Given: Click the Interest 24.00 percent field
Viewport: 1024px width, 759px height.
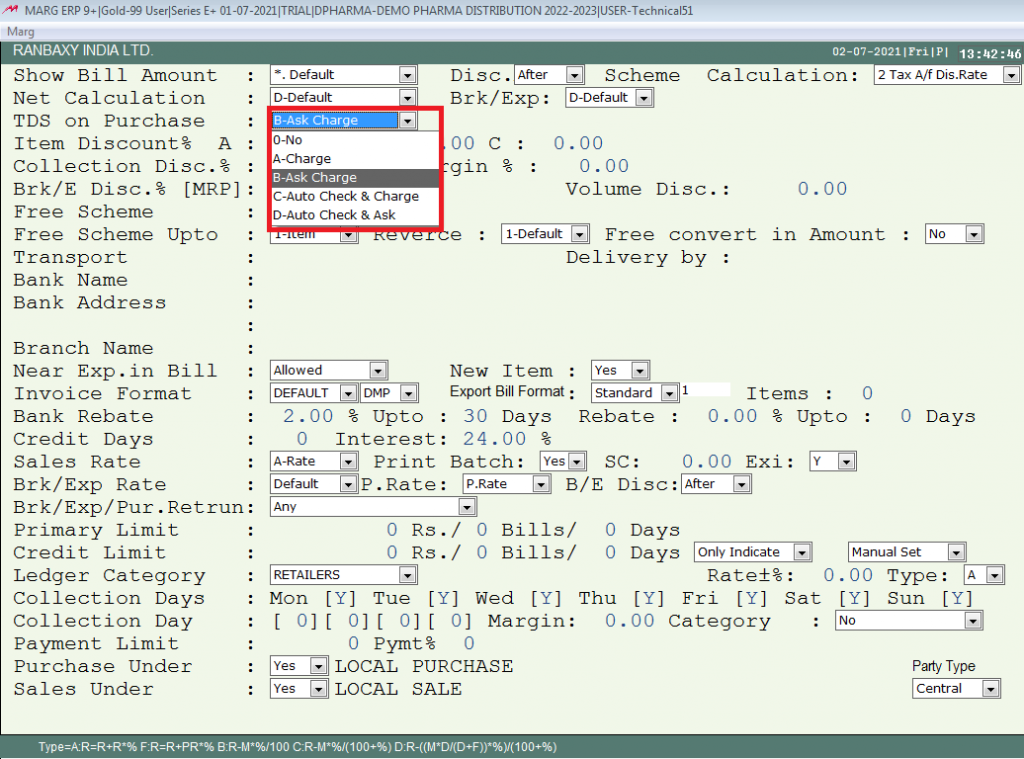Looking at the screenshot, I should pyautogui.click(x=494, y=440).
